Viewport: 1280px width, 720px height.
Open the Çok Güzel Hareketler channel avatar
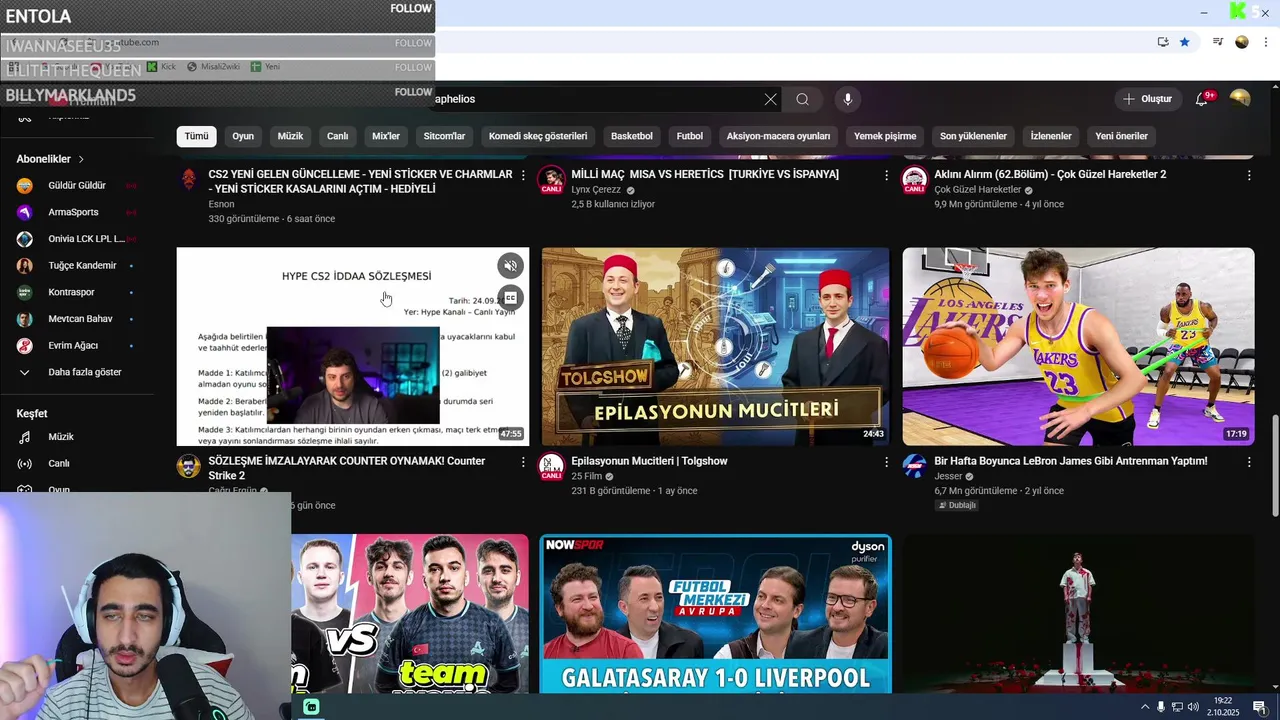914,180
